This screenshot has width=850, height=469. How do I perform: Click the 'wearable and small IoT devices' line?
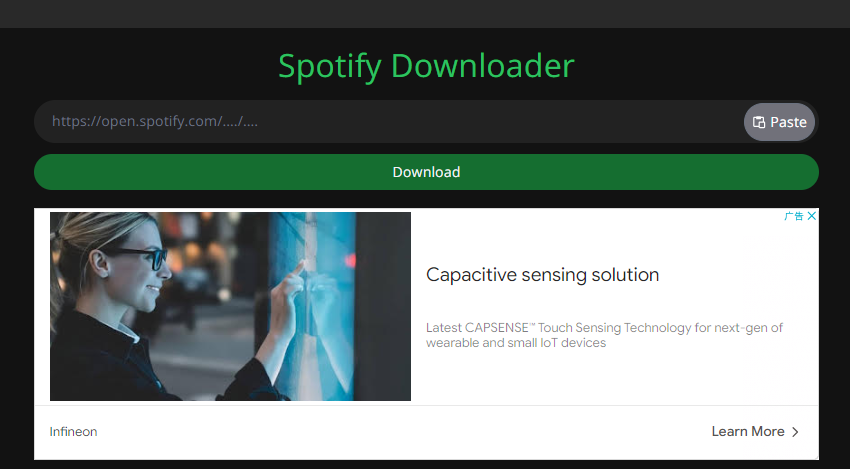coord(516,343)
